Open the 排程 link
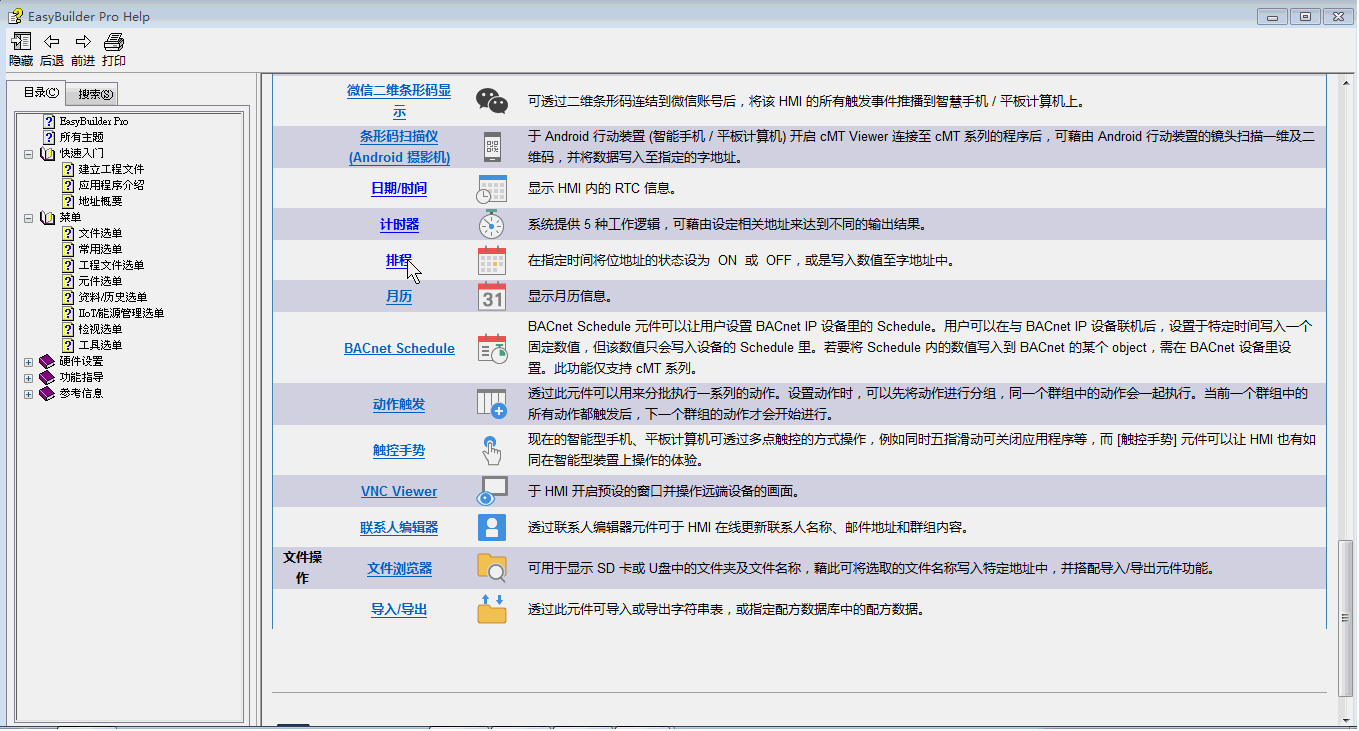This screenshot has width=1359, height=731. pos(399,260)
